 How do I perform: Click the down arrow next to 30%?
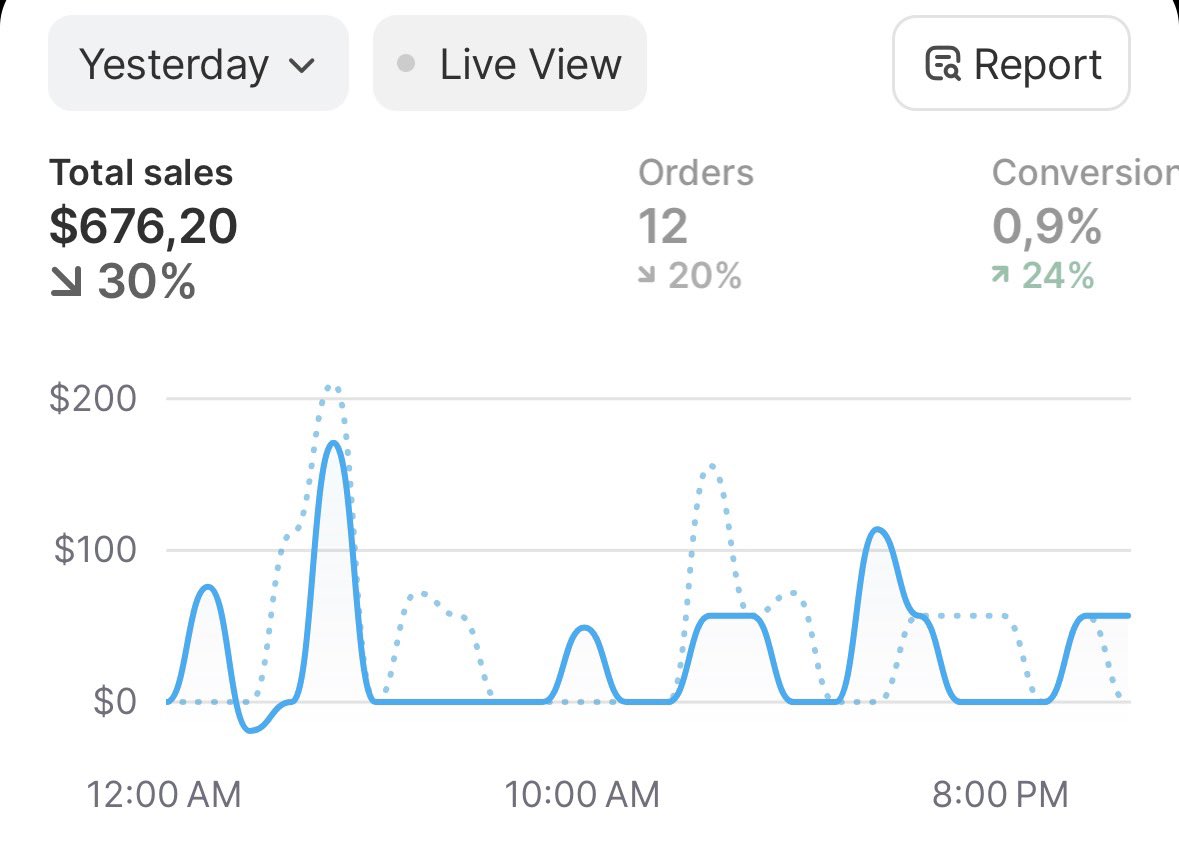pos(68,283)
